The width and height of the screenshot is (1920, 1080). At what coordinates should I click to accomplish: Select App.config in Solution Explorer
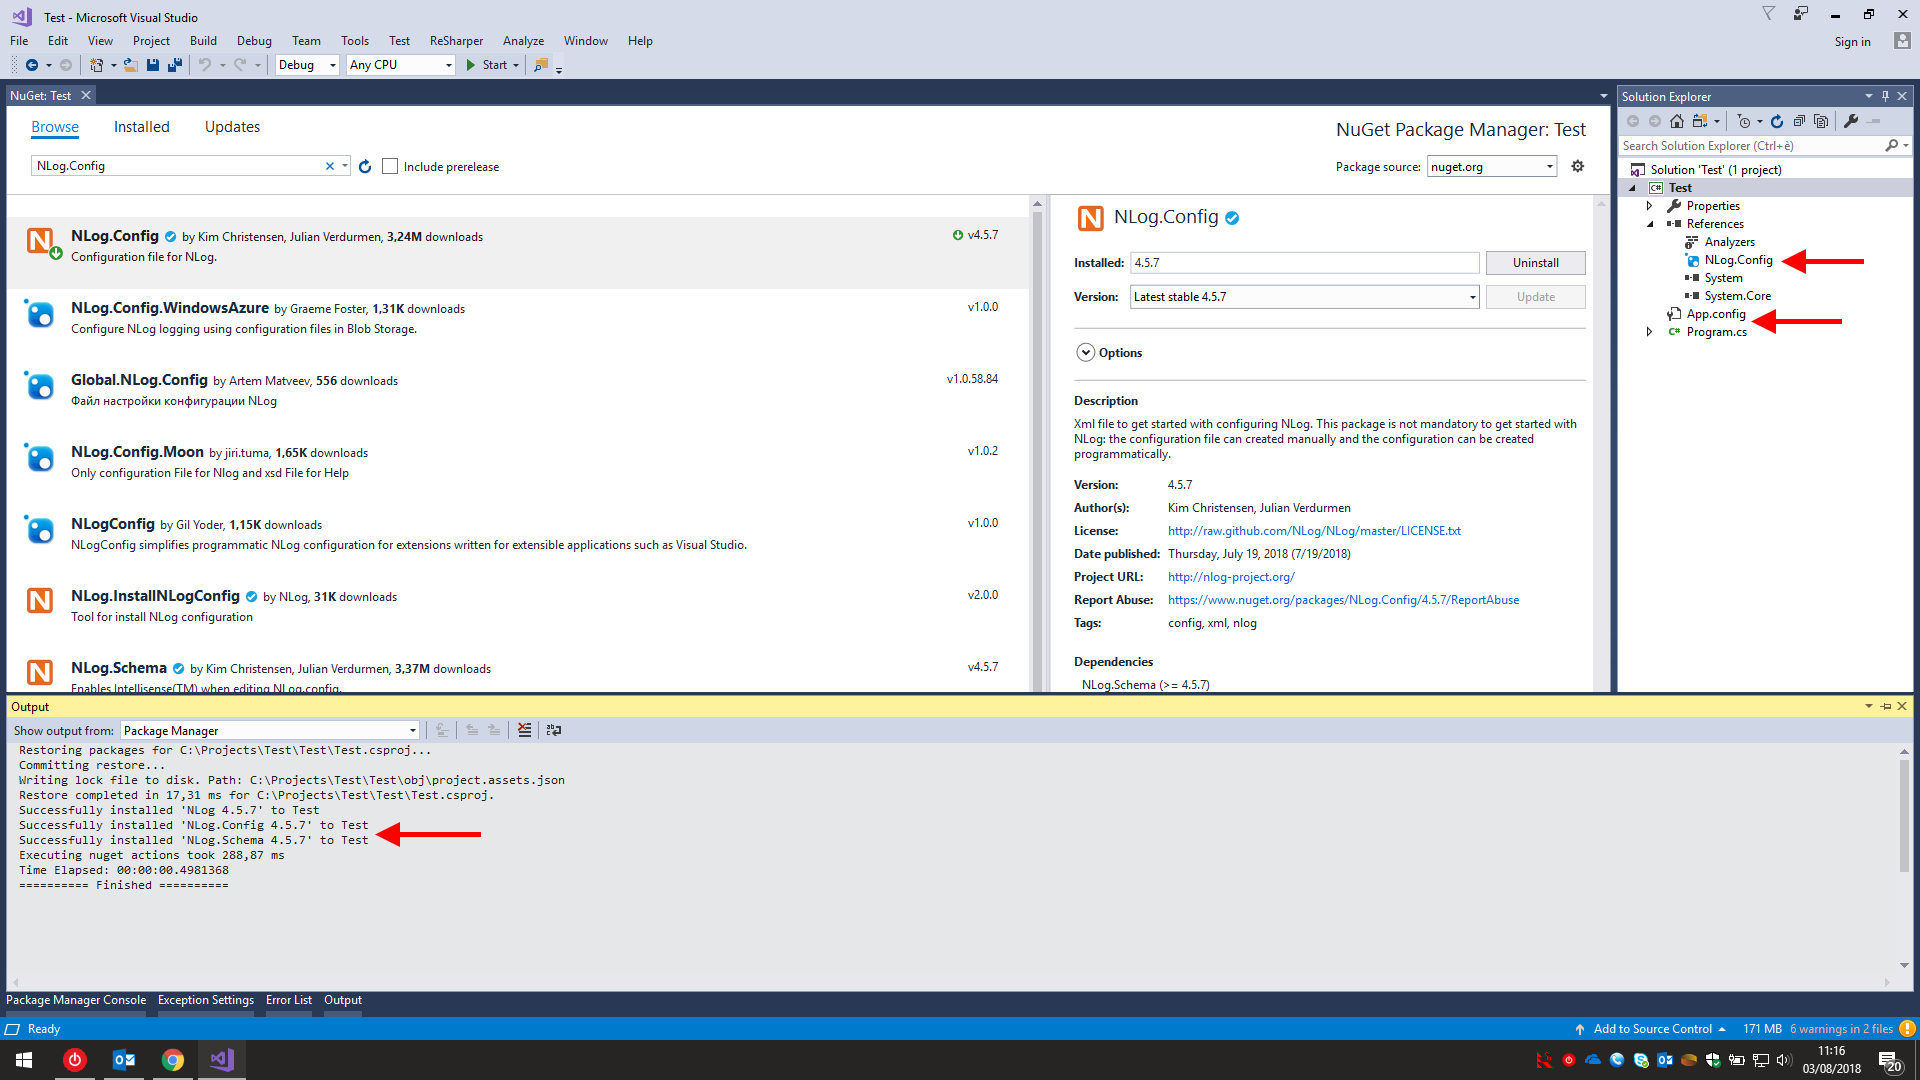tap(1716, 314)
